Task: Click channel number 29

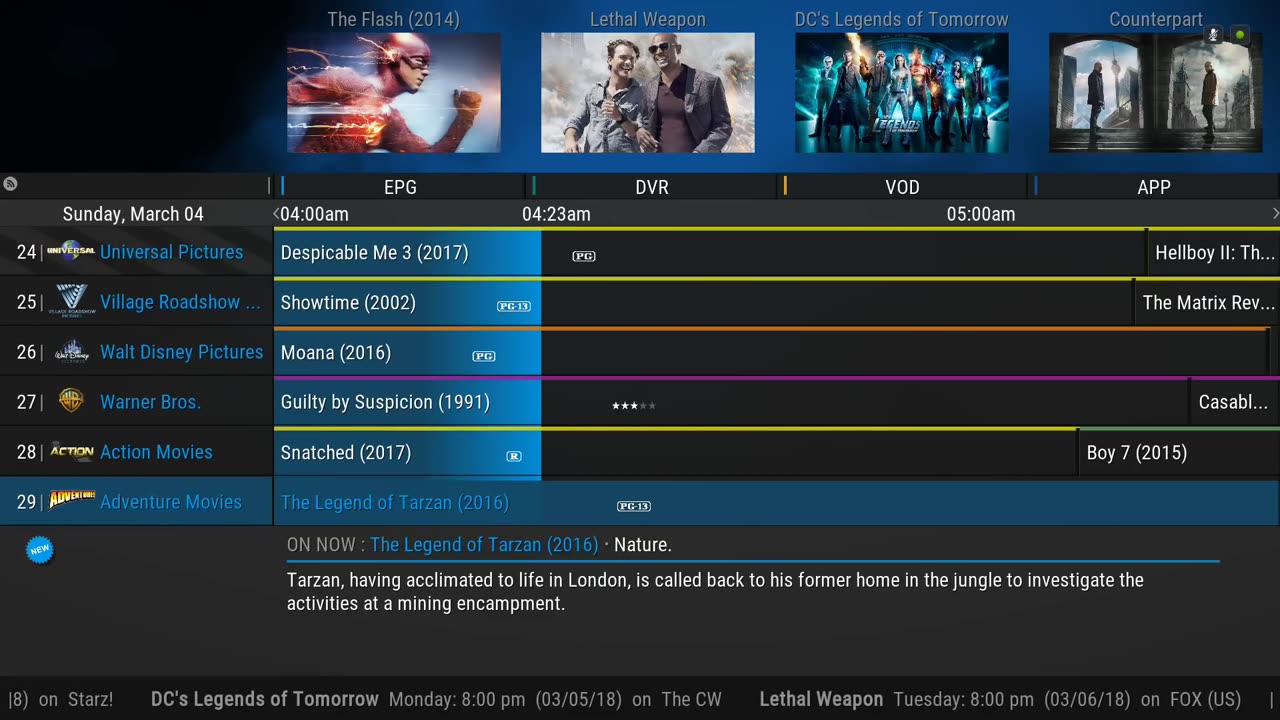Action: coord(26,502)
